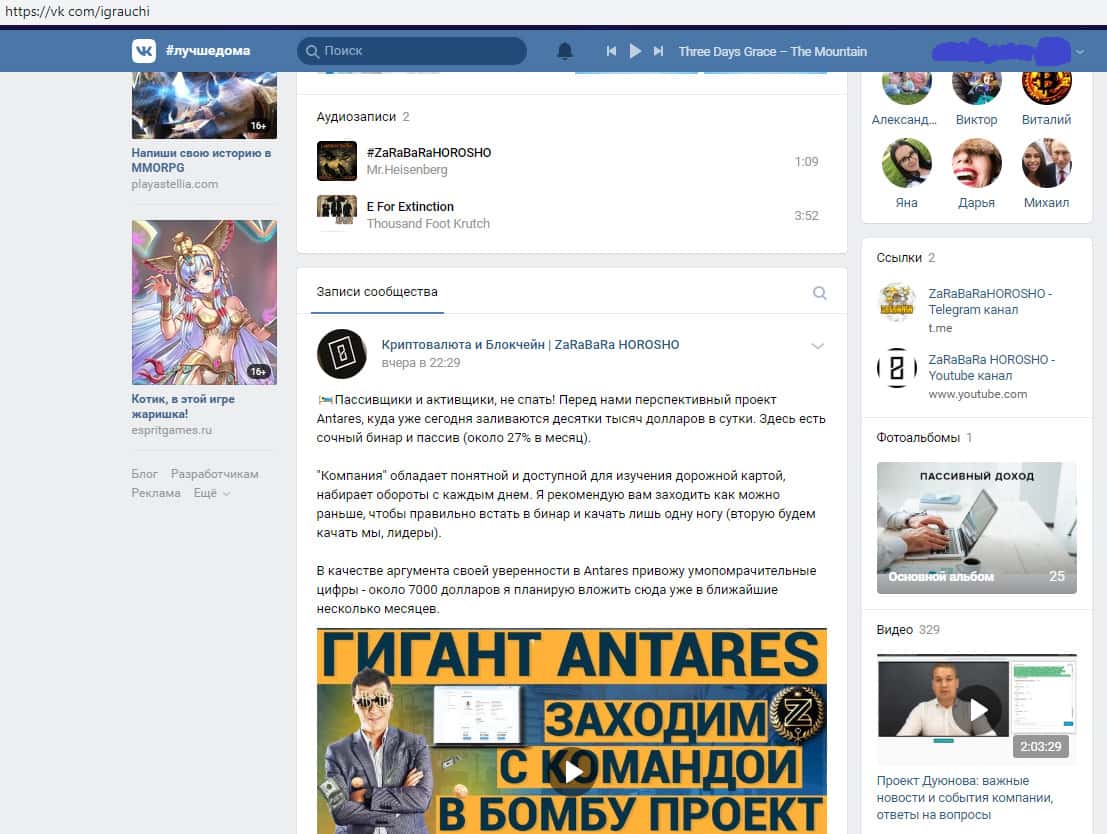Open Блог footer link
1107x834 pixels.
pos(145,474)
